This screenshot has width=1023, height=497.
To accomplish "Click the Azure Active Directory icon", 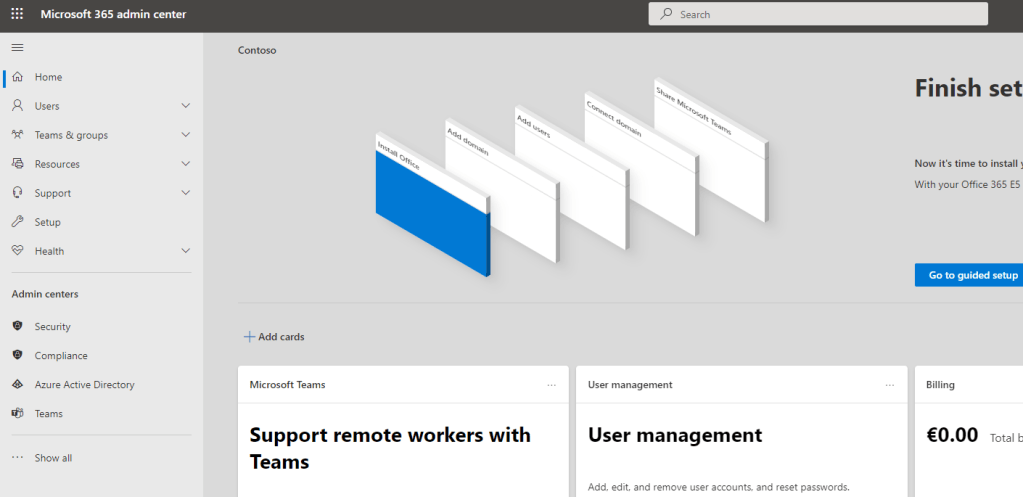I will click(x=17, y=385).
